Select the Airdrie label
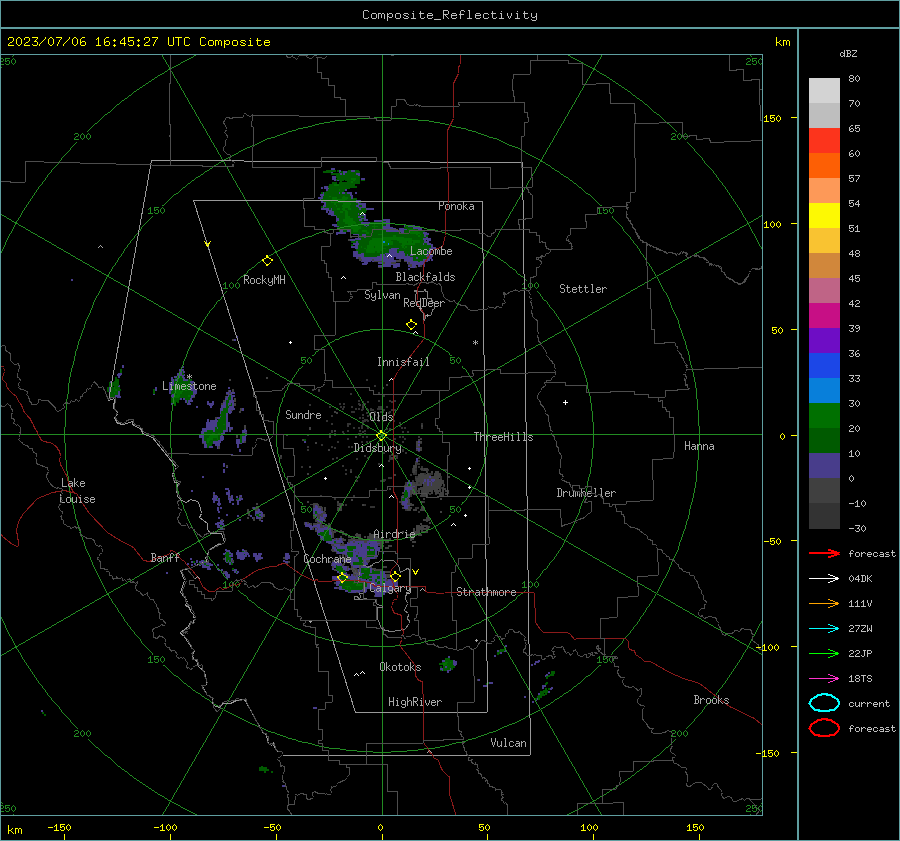The image size is (900, 841). coord(394,534)
